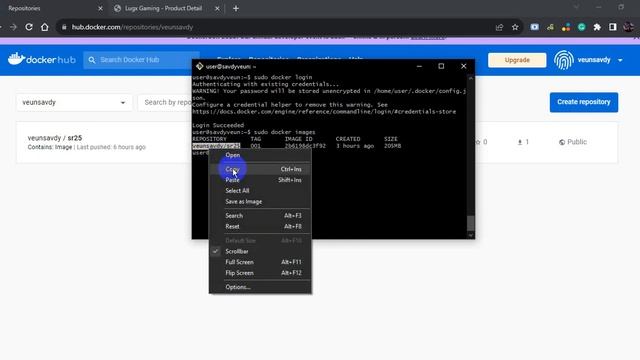Screen dimensions: 640x360
Task: Switch to Lugx Gaming - Product Detail tab
Action: click(163, 9)
